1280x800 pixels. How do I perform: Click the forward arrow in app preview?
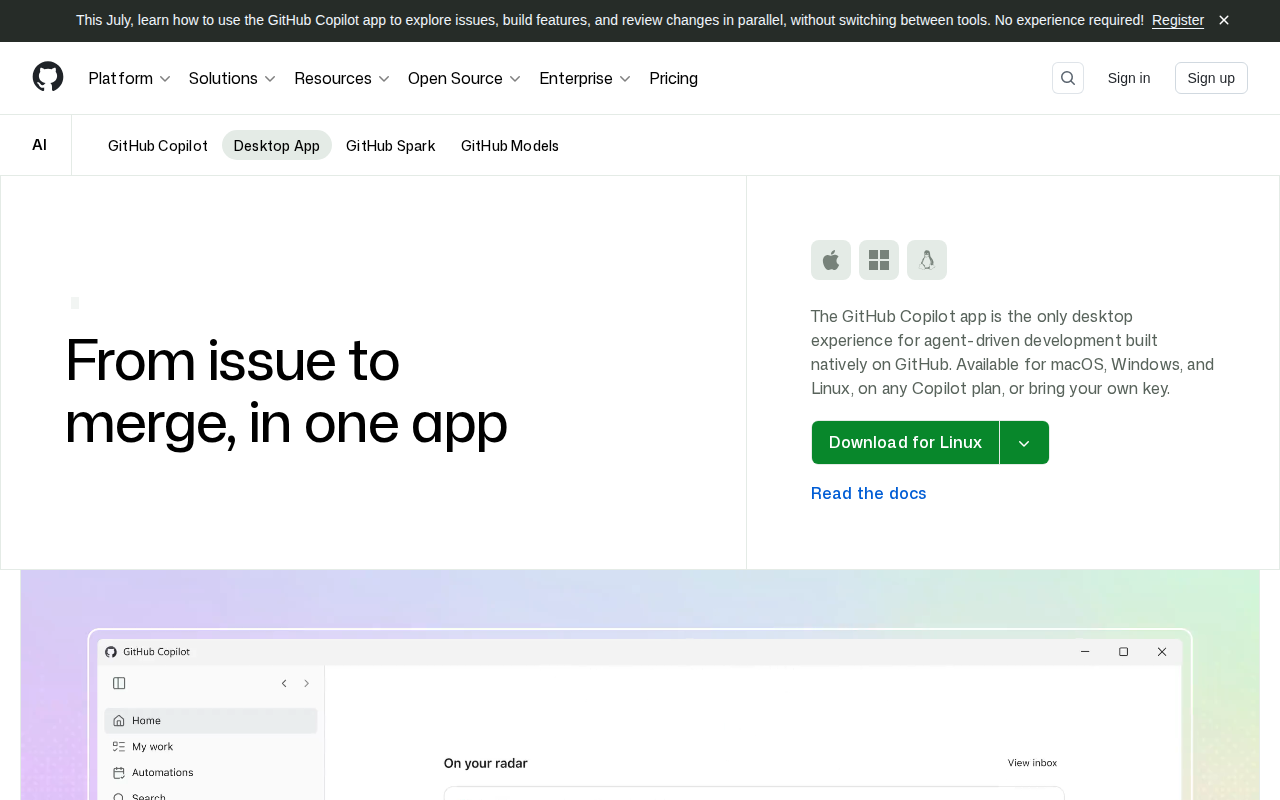pyautogui.click(x=306, y=683)
